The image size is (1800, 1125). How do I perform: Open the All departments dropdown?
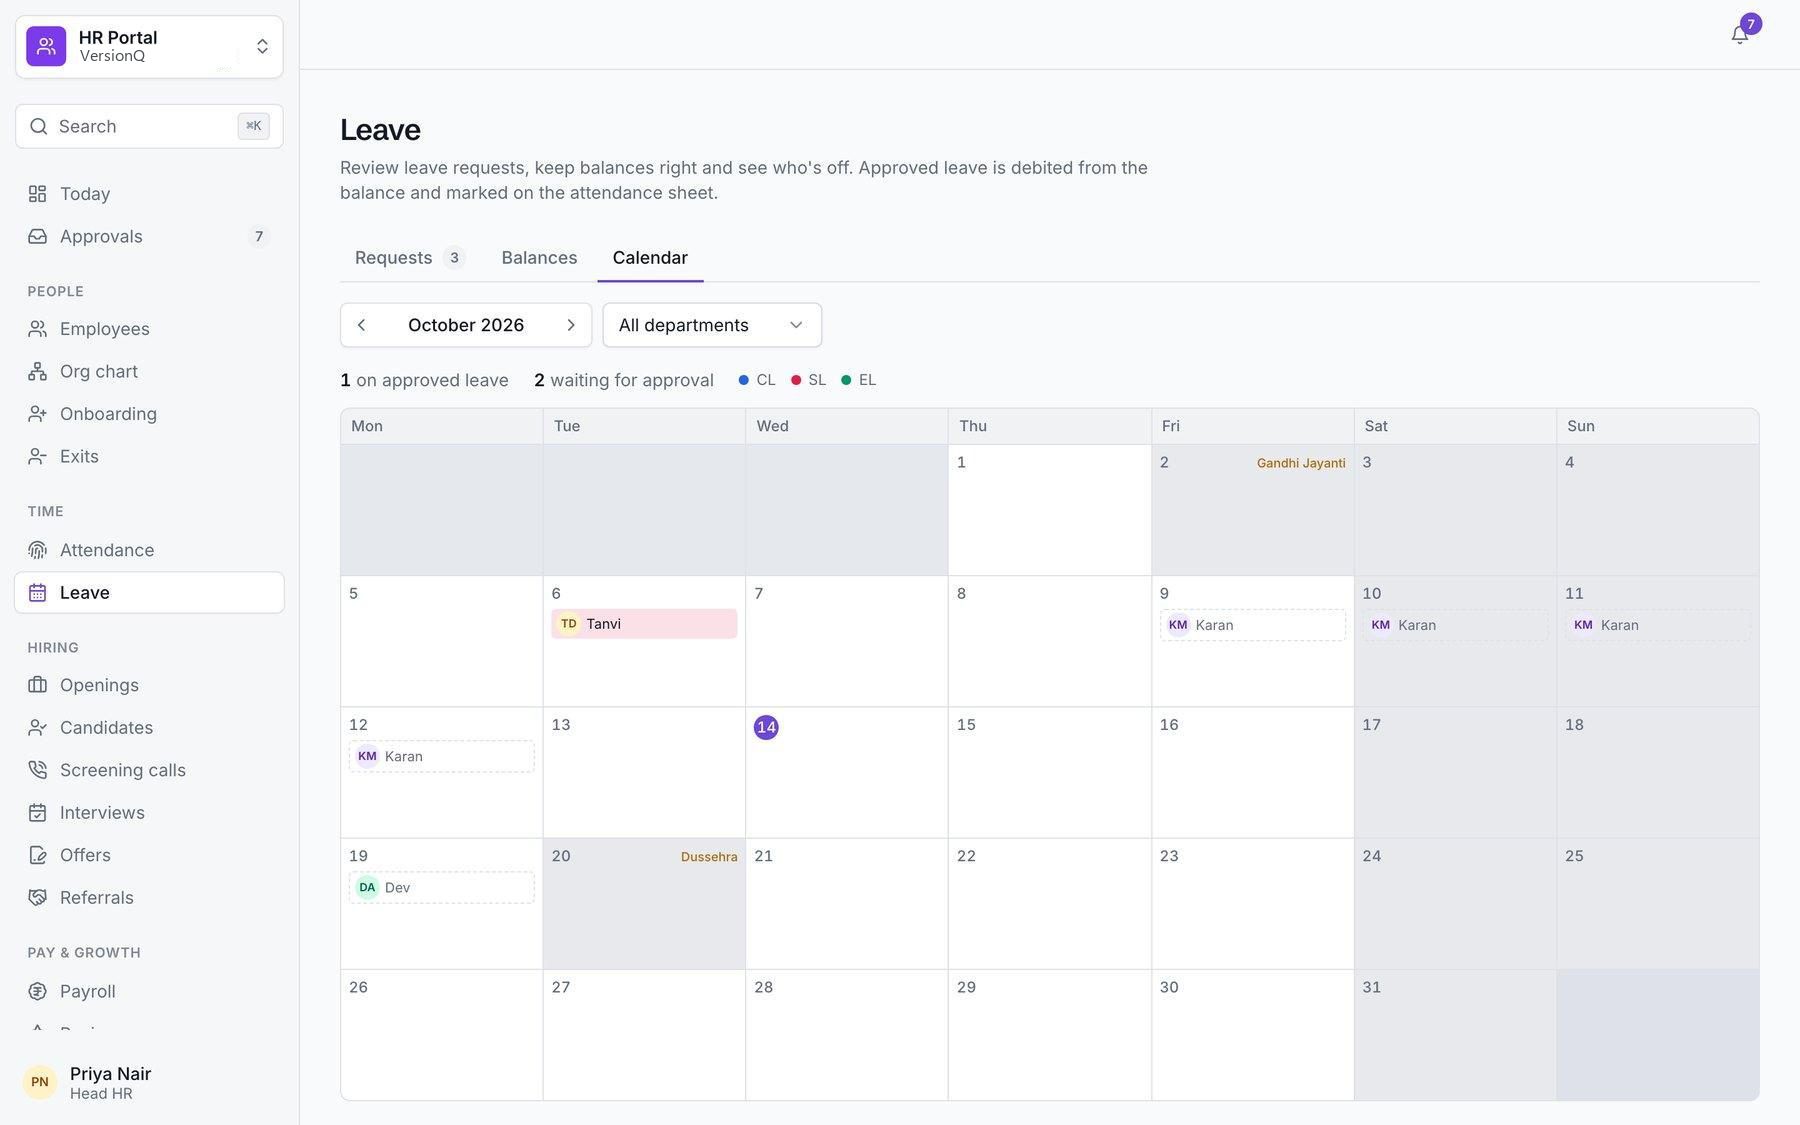[x=712, y=325]
